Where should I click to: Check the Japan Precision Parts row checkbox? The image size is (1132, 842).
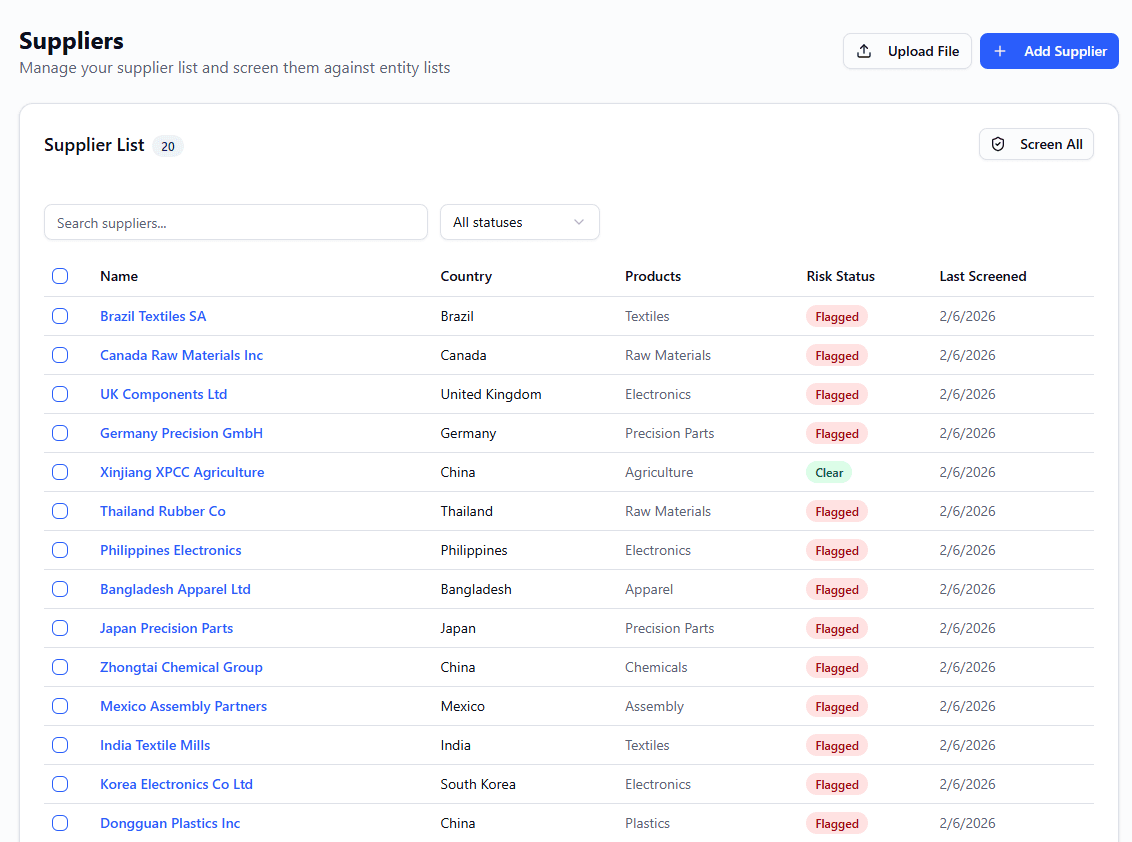(x=60, y=628)
